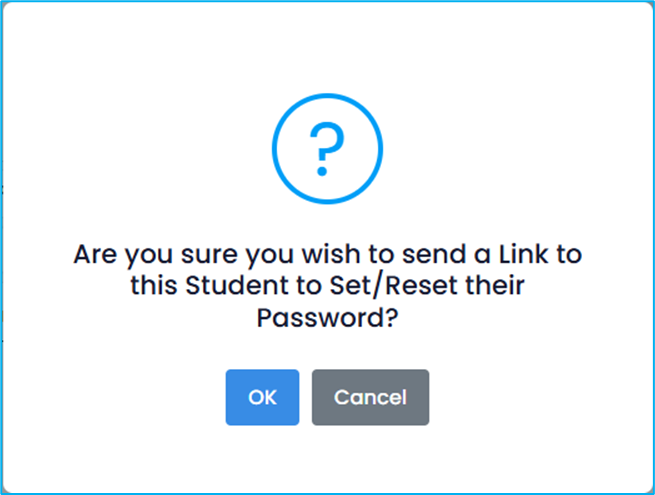Viewport: 655px width, 495px height.
Task: Click the gap between OK and Cancel
Action: [x=305, y=397]
